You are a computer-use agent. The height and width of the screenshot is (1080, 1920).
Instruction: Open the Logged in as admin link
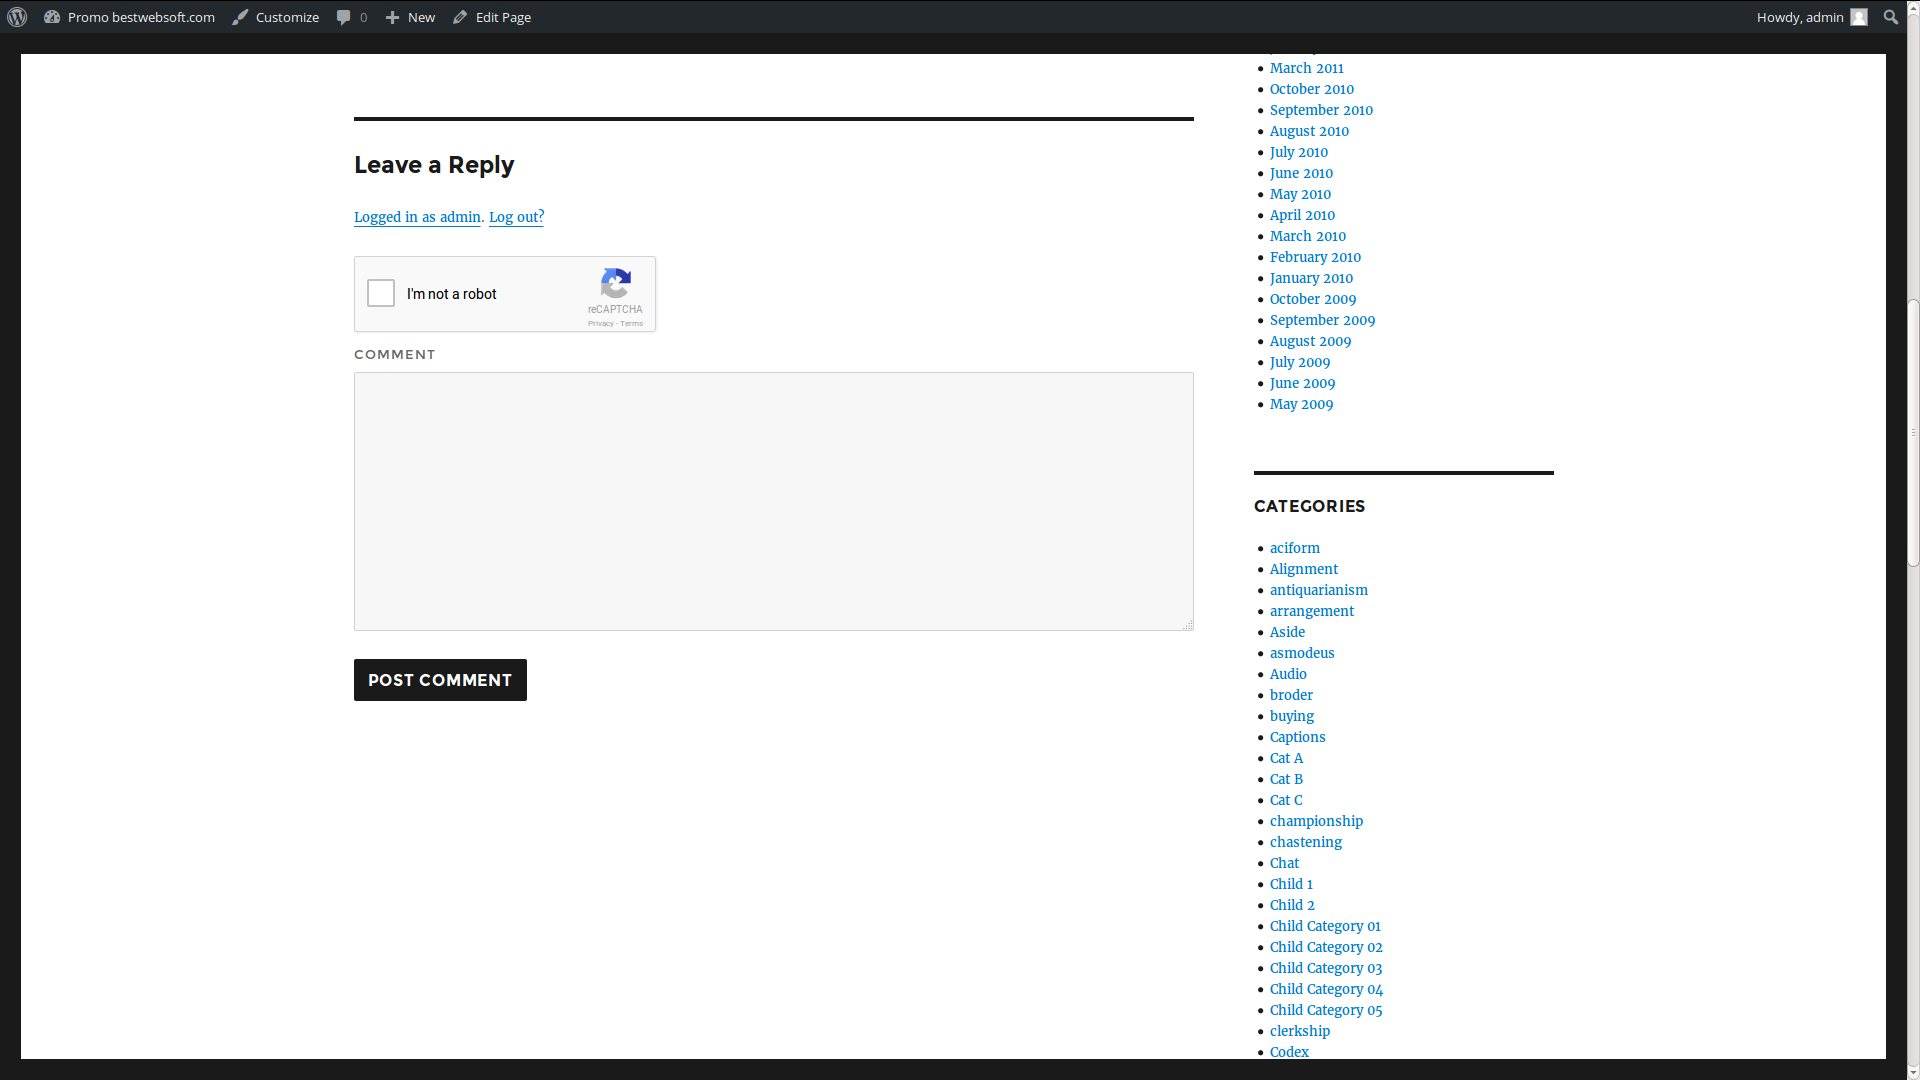click(417, 217)
